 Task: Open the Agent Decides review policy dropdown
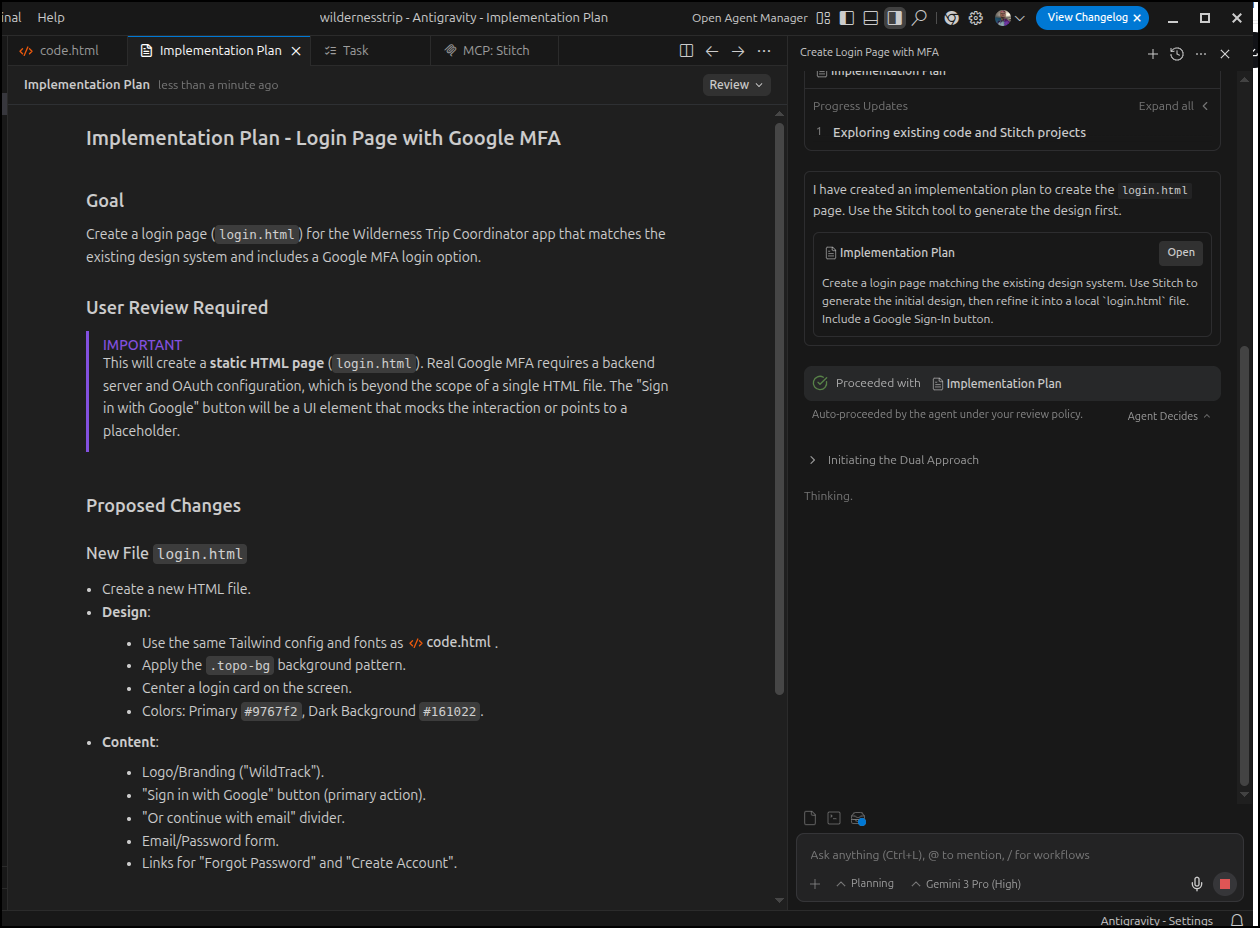[x=1168, y=416]
